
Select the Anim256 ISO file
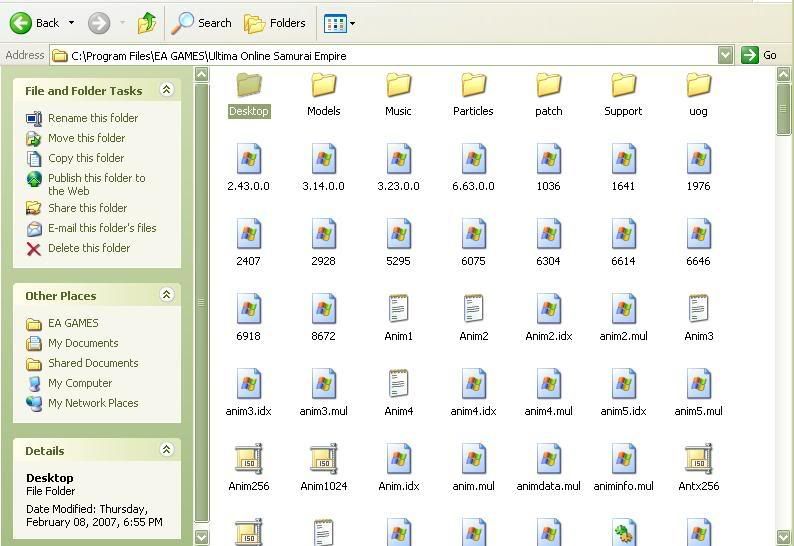click(x=249, y=468)
